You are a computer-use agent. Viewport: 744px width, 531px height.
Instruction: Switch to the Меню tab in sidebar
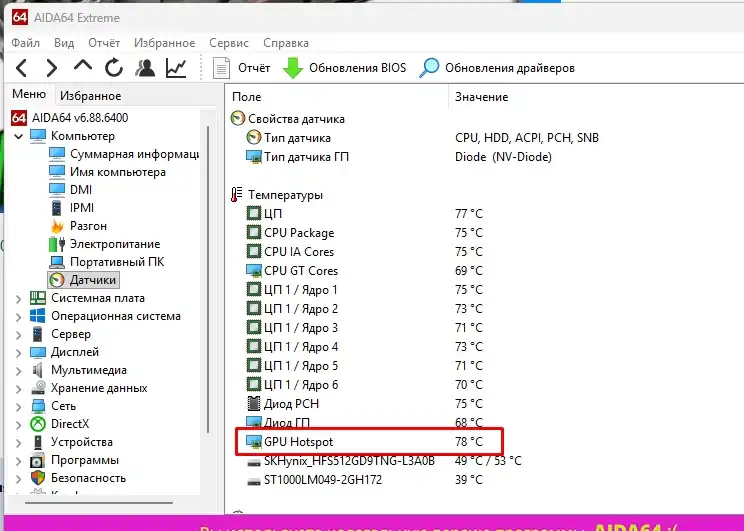29,94
